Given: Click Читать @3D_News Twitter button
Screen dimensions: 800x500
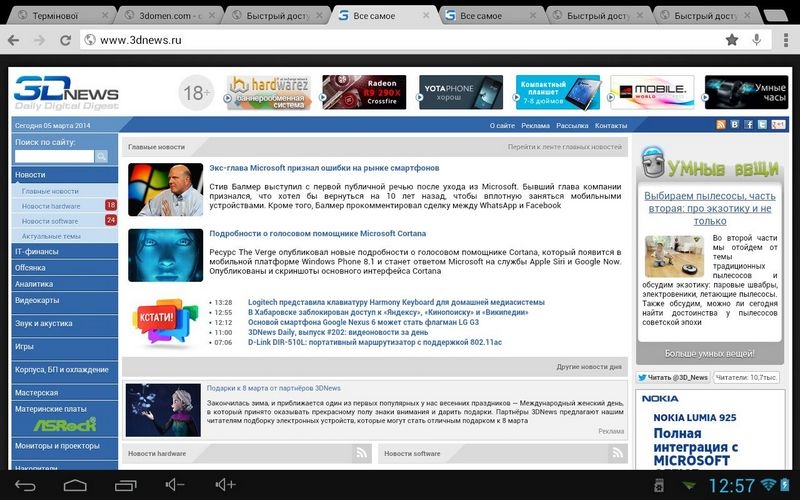Looking at the screenshot, I should (673, 377).
